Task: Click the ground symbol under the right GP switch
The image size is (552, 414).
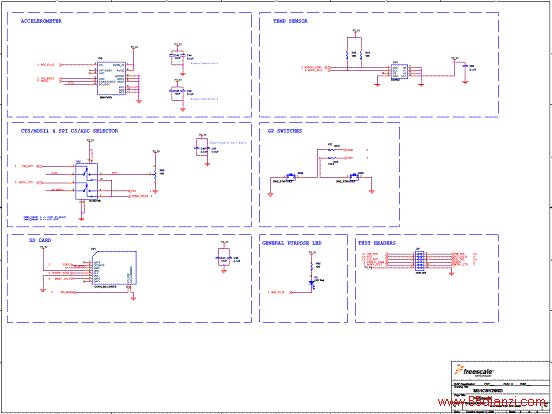Action: pyautogui.click(x=371, y=191)
